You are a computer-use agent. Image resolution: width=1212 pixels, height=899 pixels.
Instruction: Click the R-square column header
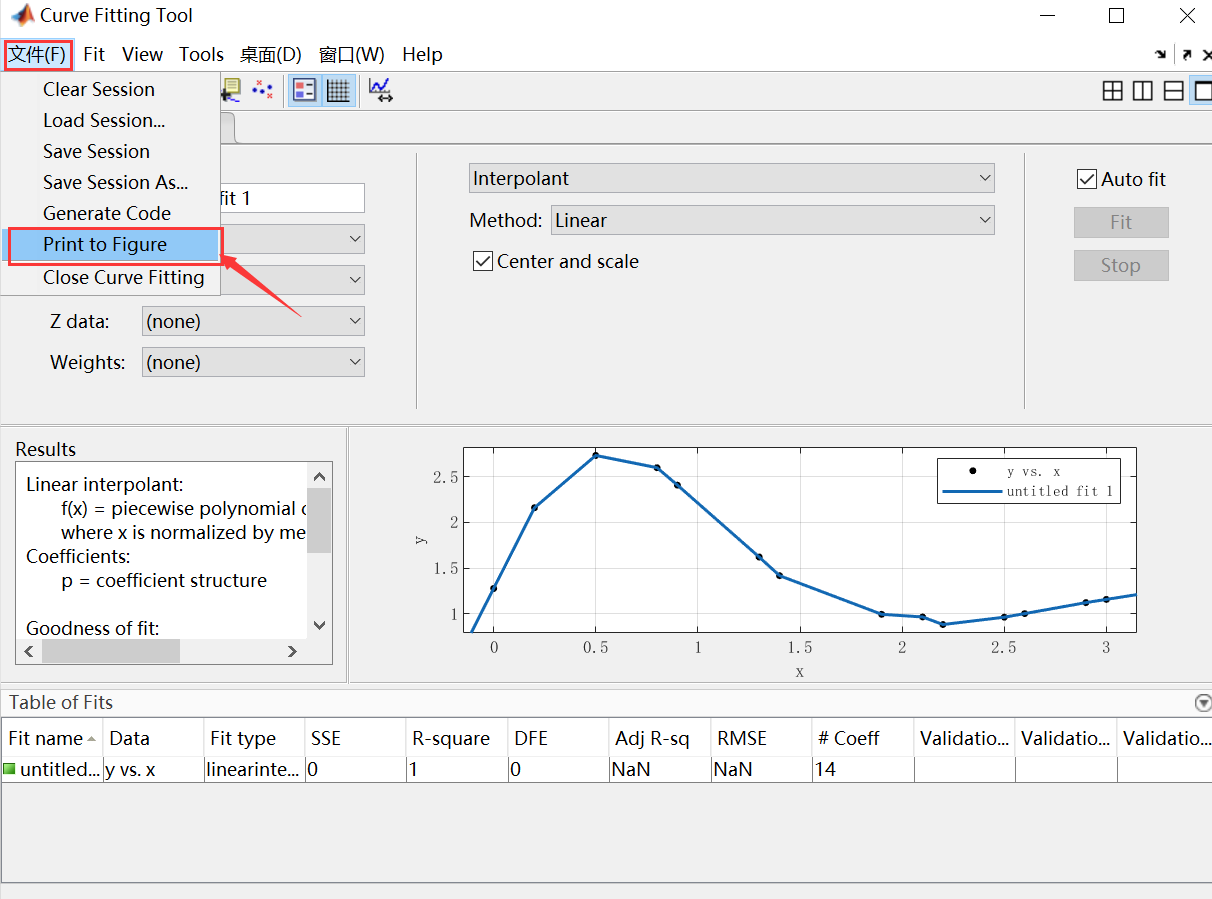[457, 738]
